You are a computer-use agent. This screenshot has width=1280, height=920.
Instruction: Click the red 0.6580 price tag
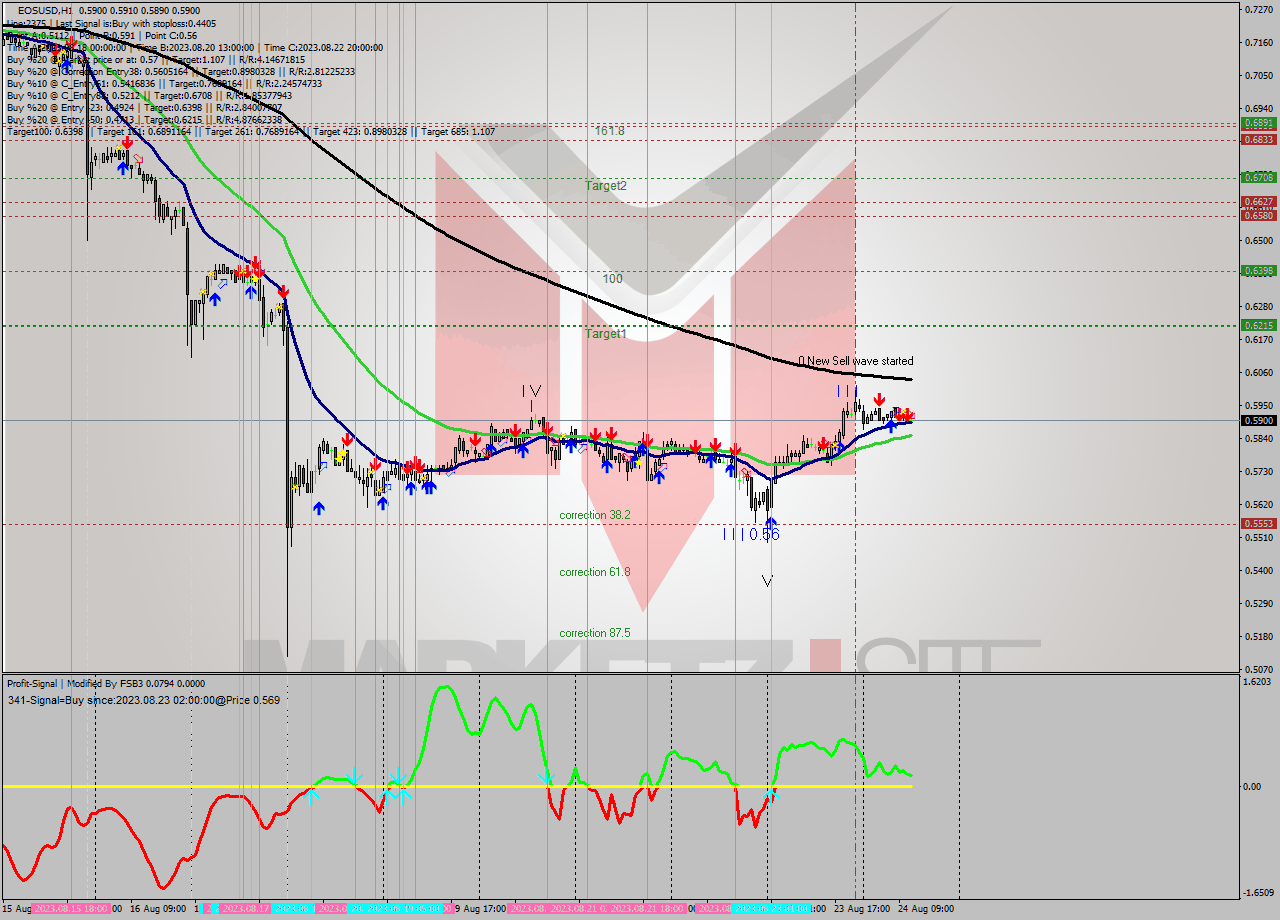tap(1258, 215)
